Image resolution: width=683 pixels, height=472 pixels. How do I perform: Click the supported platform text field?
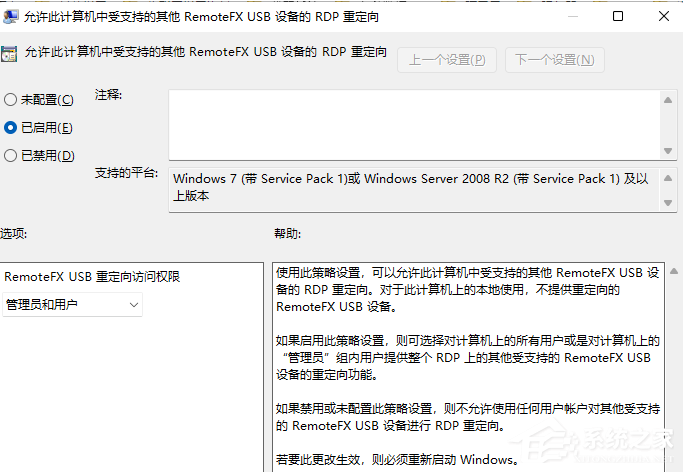coord(415,190)
